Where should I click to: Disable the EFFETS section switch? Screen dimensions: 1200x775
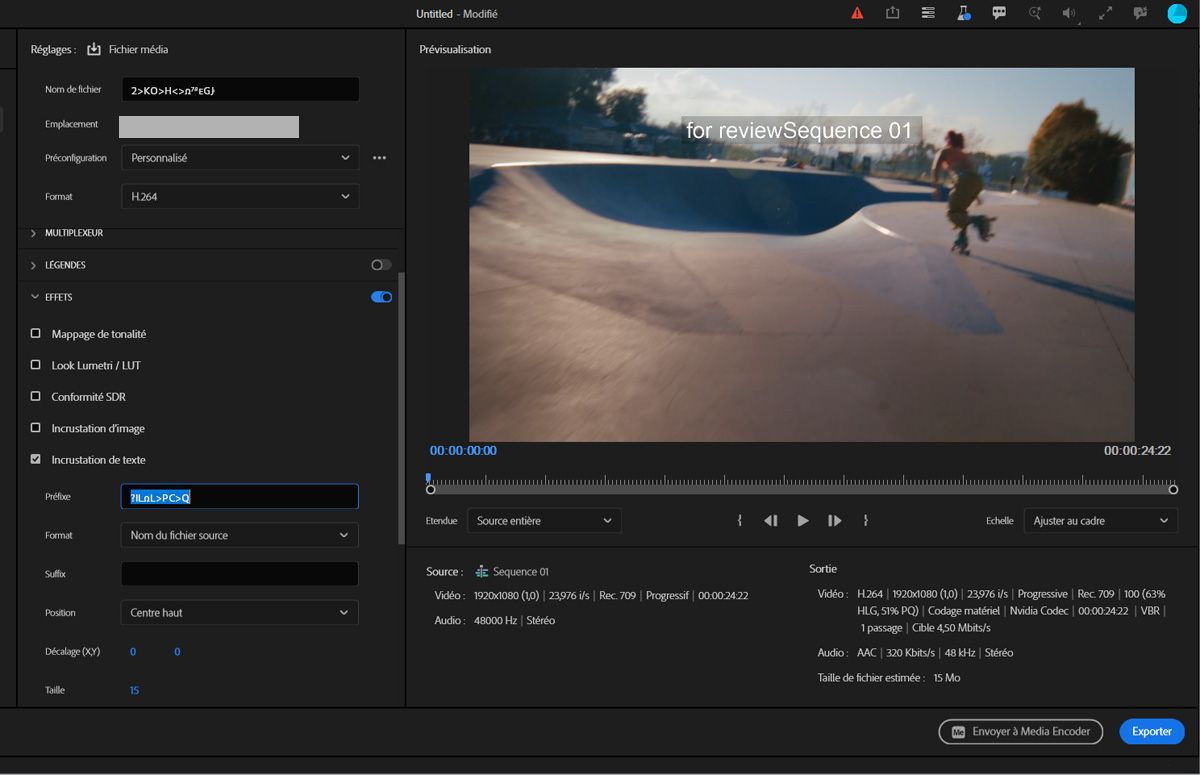click(381, 297)
